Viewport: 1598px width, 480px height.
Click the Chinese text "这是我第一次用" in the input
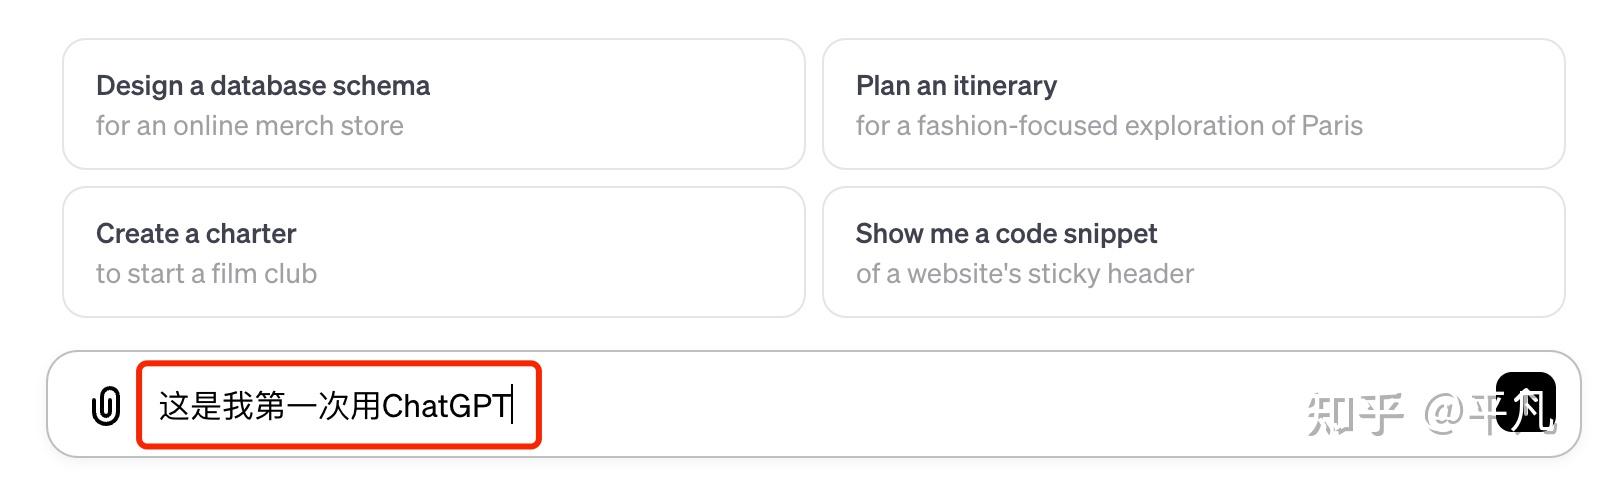(x=270, y=406)
